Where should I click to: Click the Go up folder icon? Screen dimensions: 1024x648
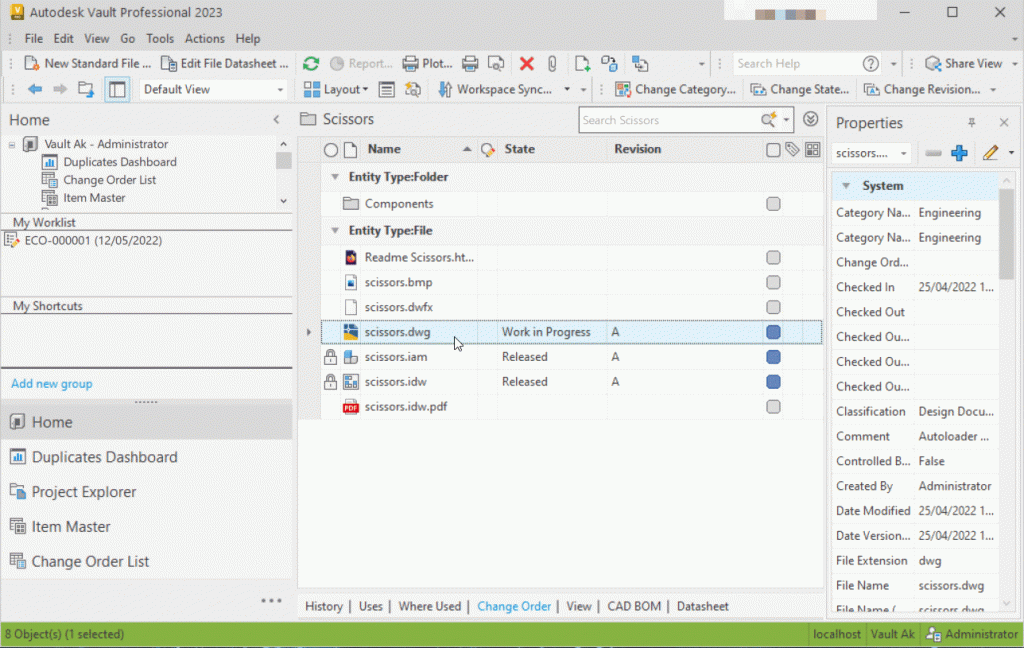point(86,89)
